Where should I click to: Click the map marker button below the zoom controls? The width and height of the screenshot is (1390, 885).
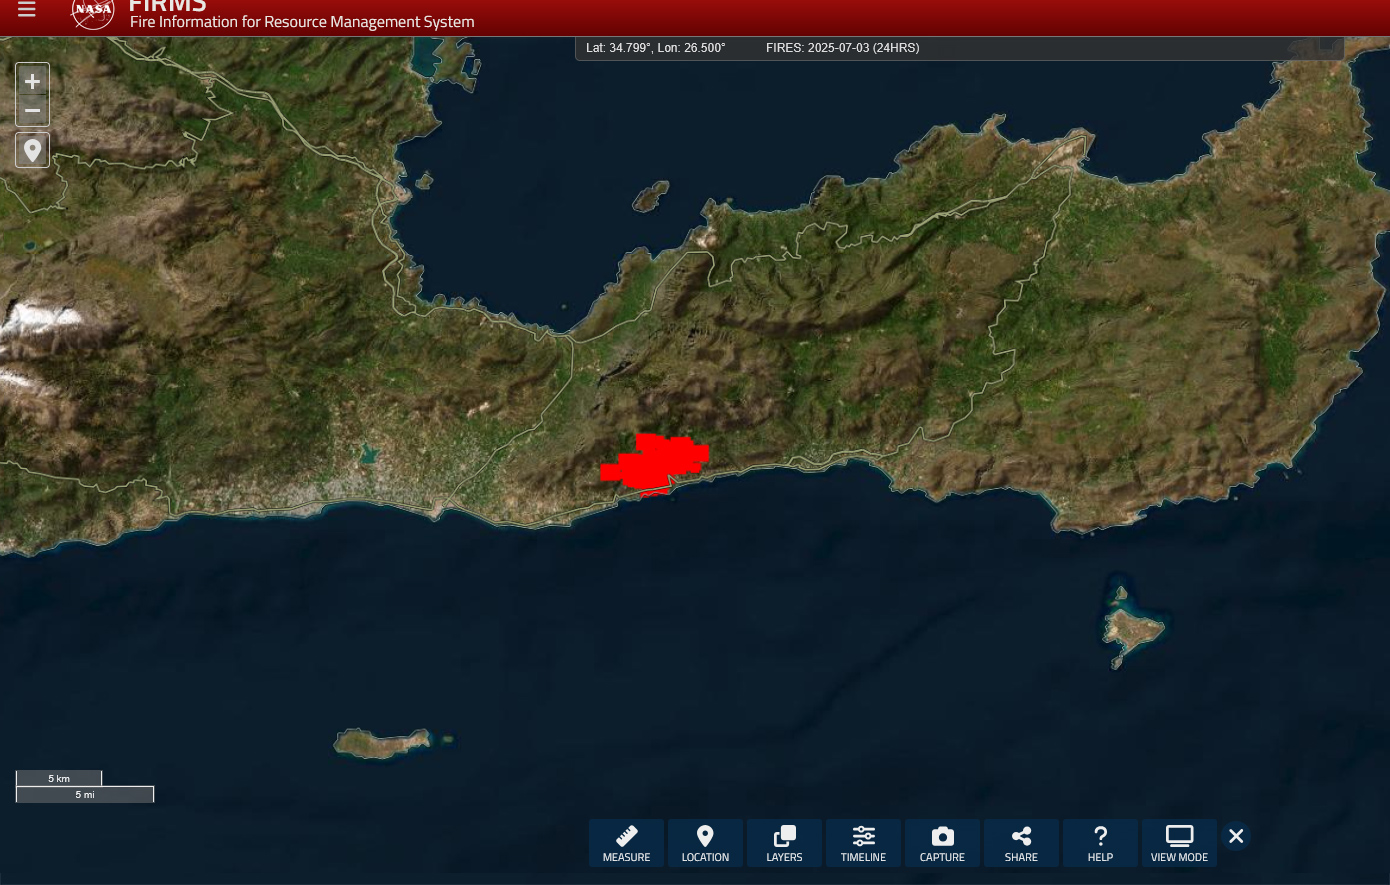pyautogui.click(x=32, y=150)
